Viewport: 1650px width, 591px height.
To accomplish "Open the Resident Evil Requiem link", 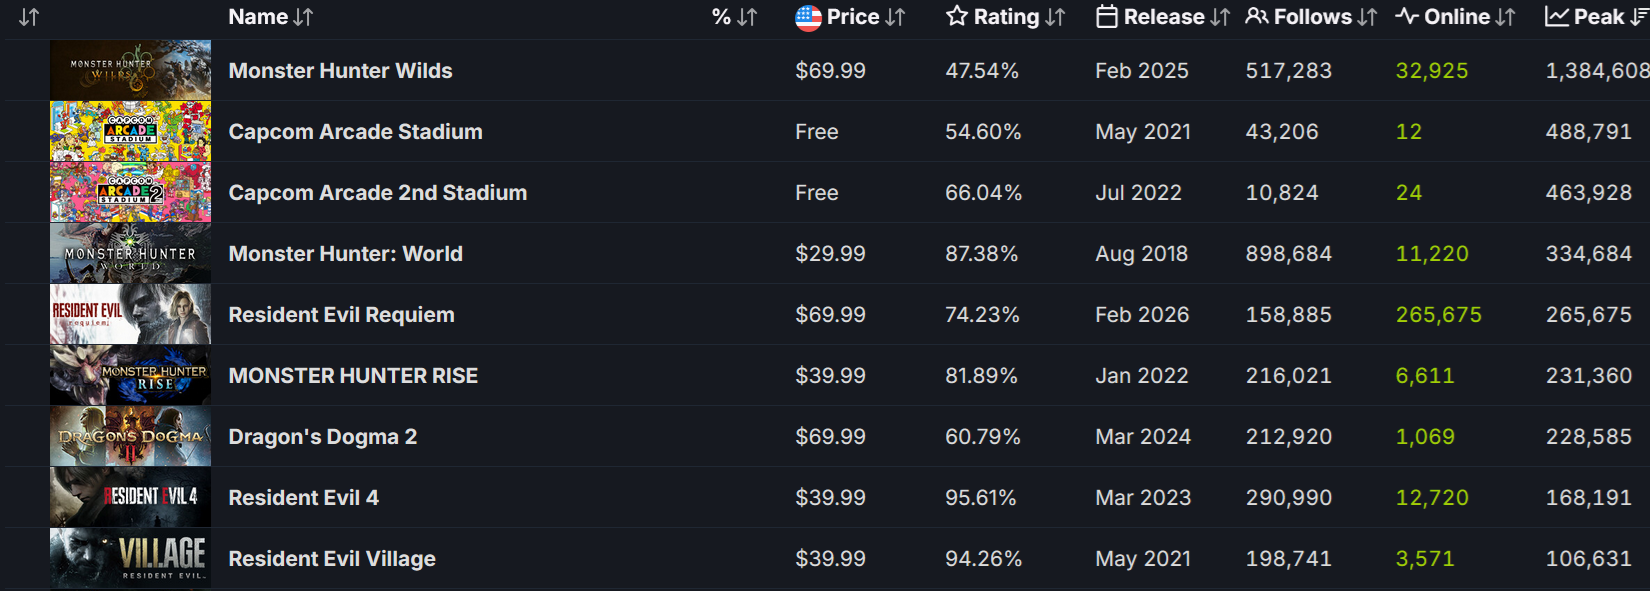I will point(341,315).
